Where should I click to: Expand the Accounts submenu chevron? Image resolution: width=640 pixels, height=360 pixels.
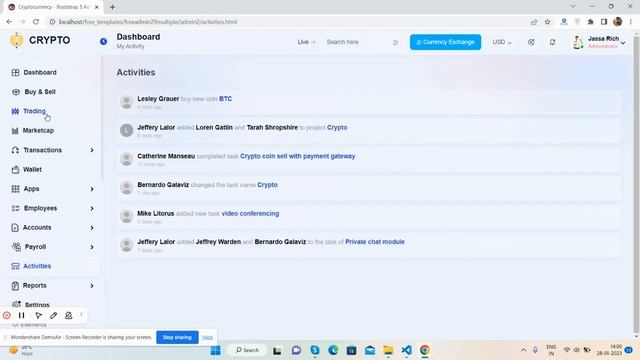tap(92, 228)
